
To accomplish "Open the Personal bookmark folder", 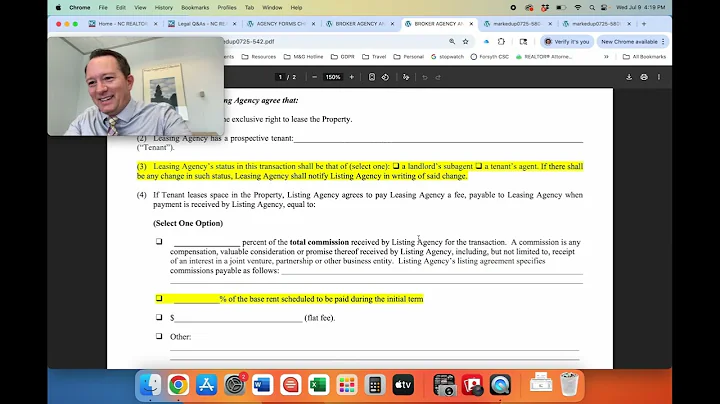I will pos(409,56).
